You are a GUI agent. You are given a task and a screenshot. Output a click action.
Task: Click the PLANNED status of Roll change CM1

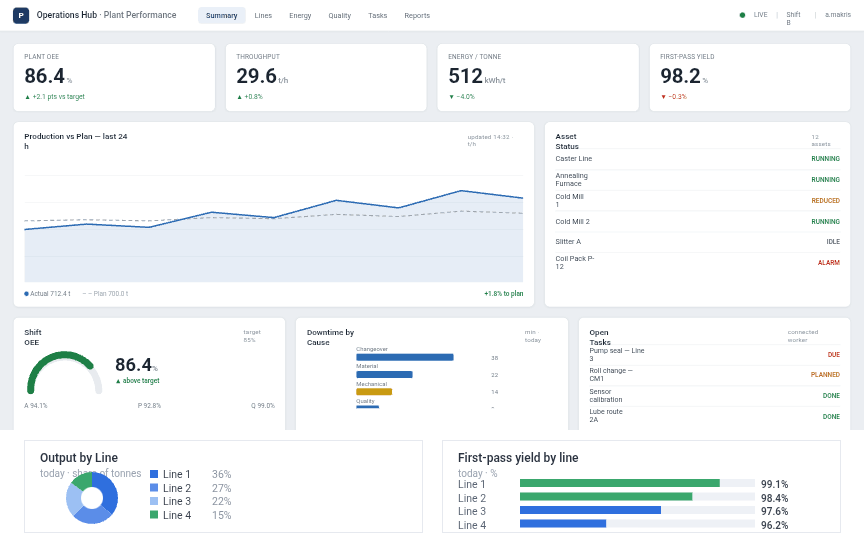(x=825, y=375)
